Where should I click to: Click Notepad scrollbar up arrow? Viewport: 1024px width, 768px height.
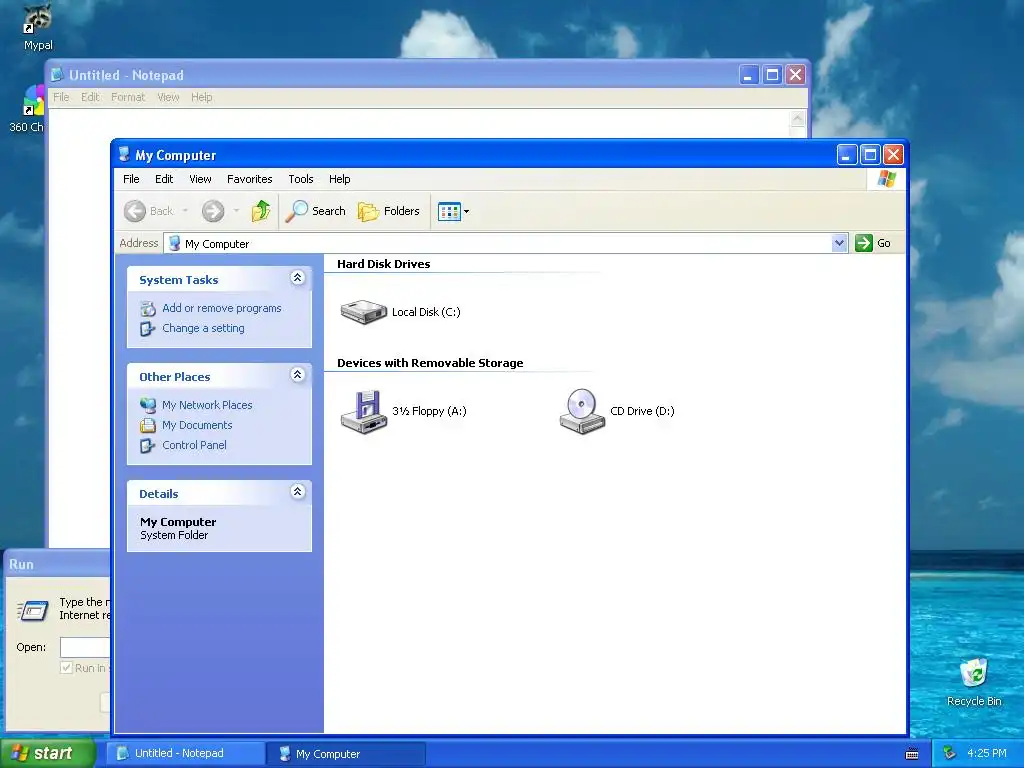797,118
